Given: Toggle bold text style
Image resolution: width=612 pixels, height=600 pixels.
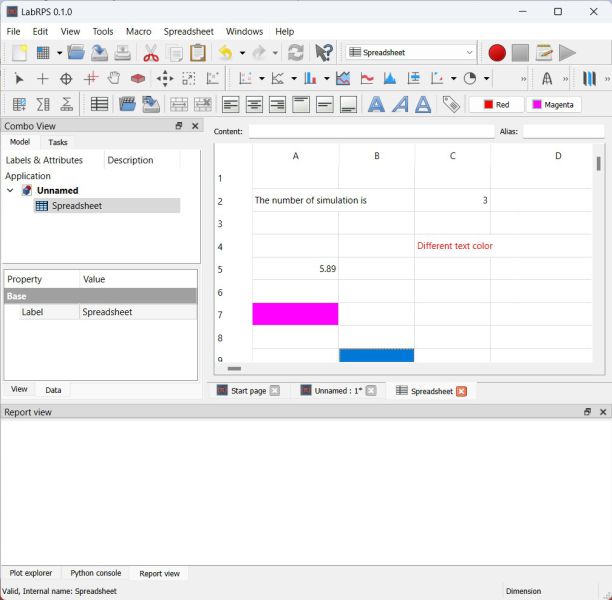Looking at the screenshot, I should [376, 105].
